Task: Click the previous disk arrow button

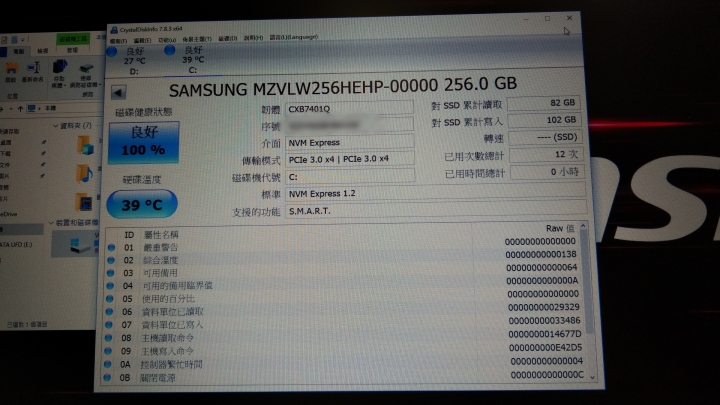Action: coord(118,93)
